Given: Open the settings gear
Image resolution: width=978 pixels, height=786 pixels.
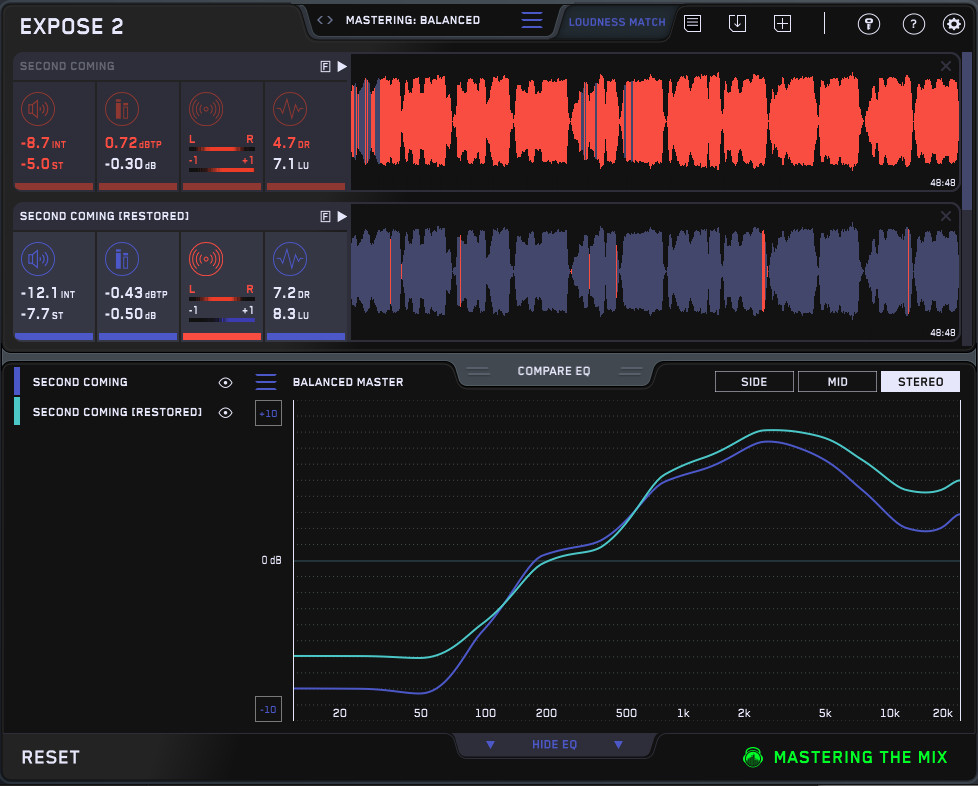Looking at the screenshot, I should [x=954, y=24].
